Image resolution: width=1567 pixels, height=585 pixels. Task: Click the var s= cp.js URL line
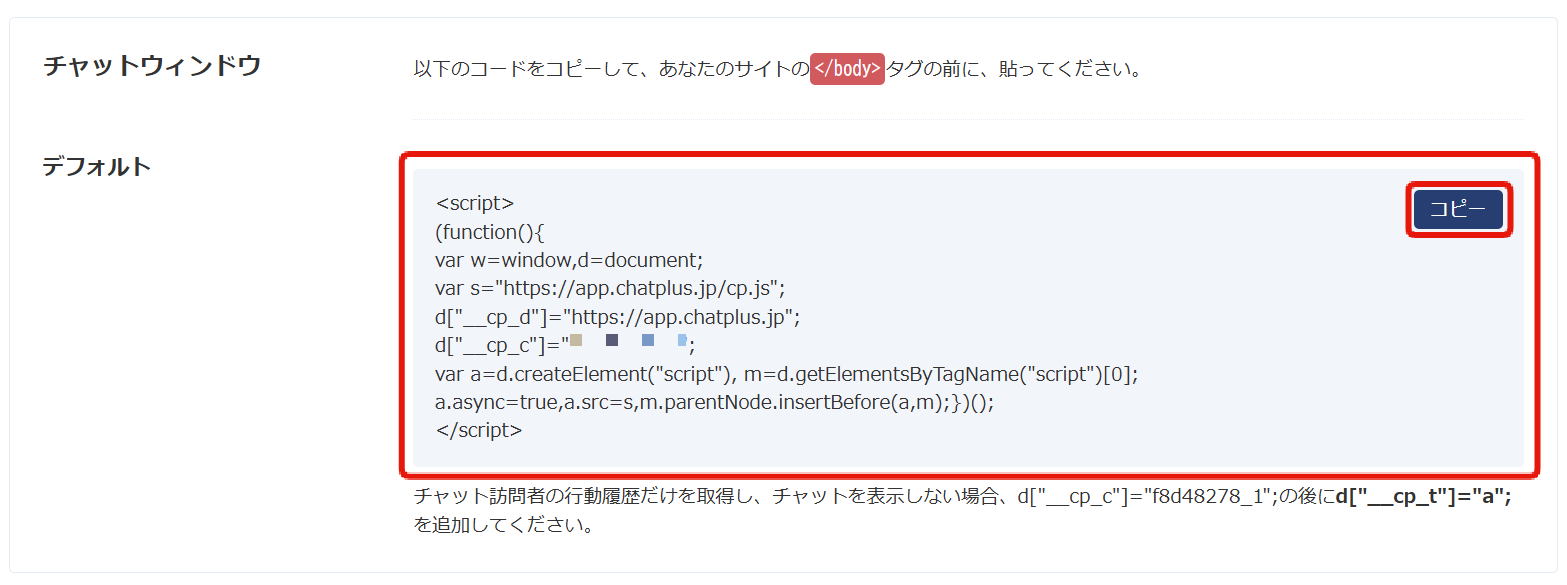(x=611, y=288)
